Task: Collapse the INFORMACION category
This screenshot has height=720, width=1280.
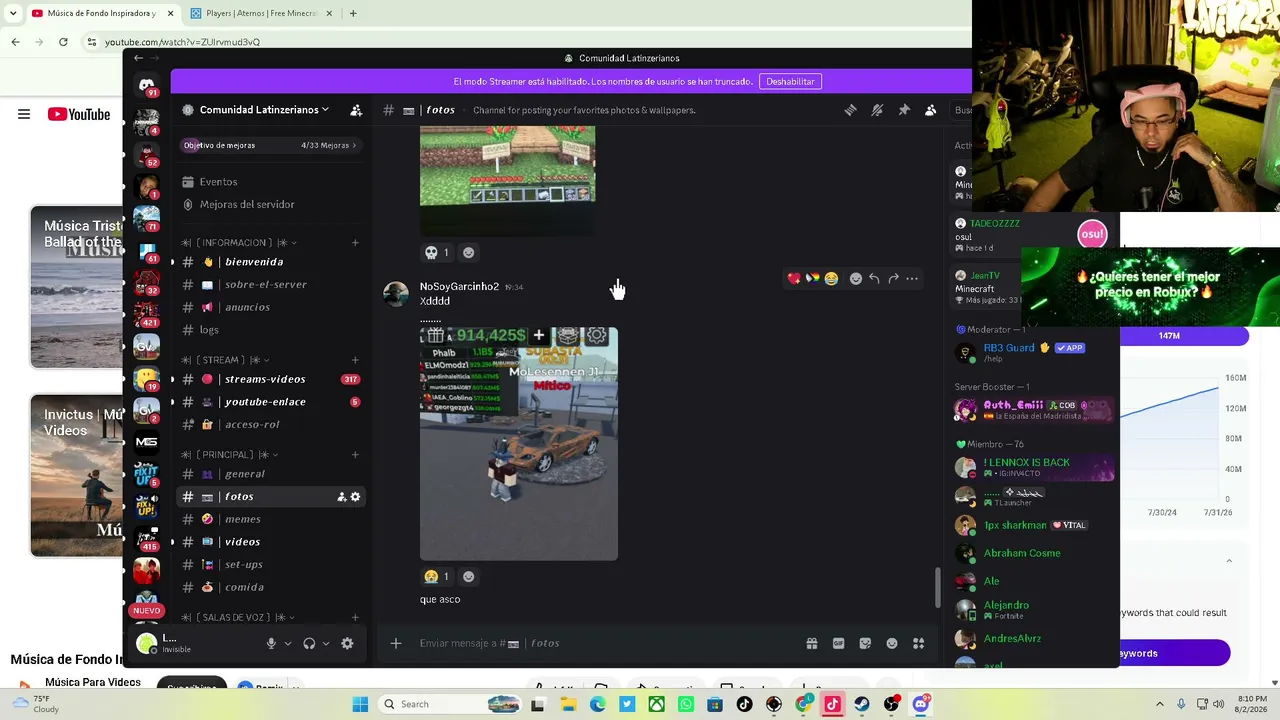Action: click(240, 243)
